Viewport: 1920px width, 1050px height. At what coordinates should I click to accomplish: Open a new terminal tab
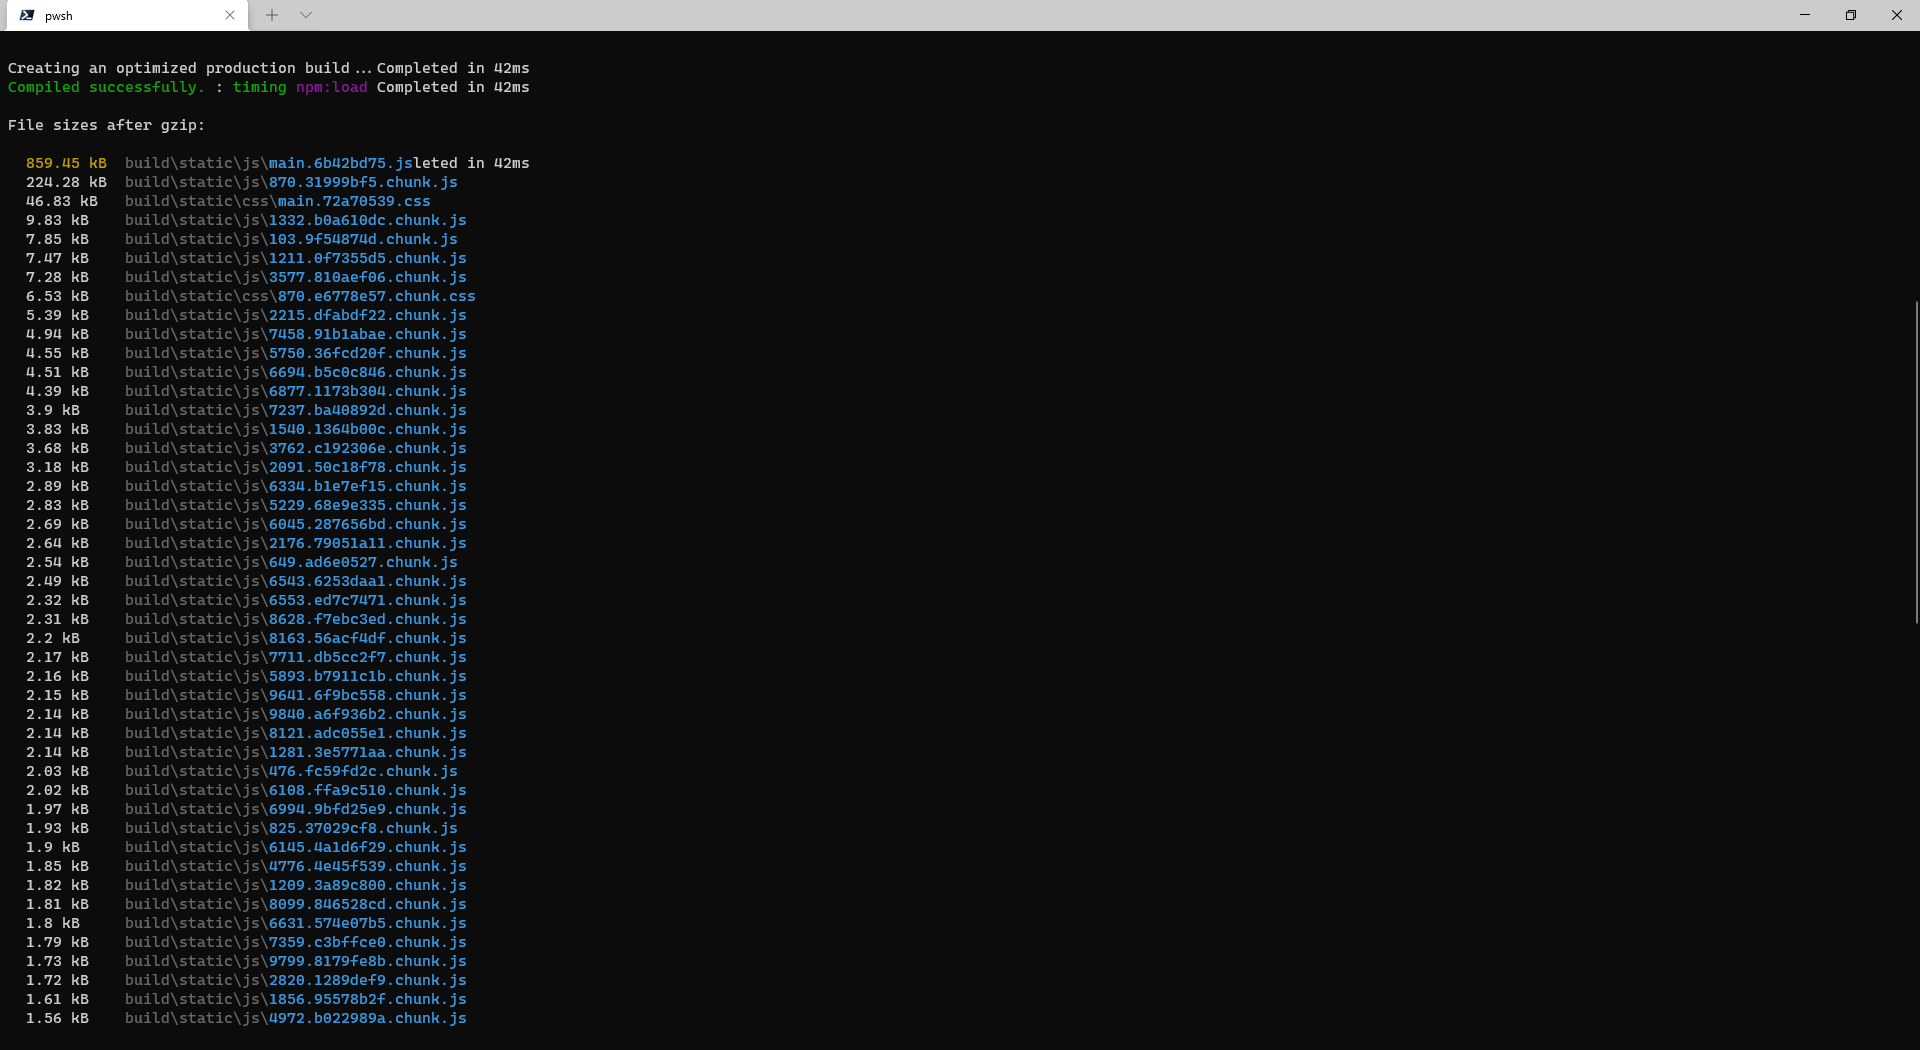(272, 15)
